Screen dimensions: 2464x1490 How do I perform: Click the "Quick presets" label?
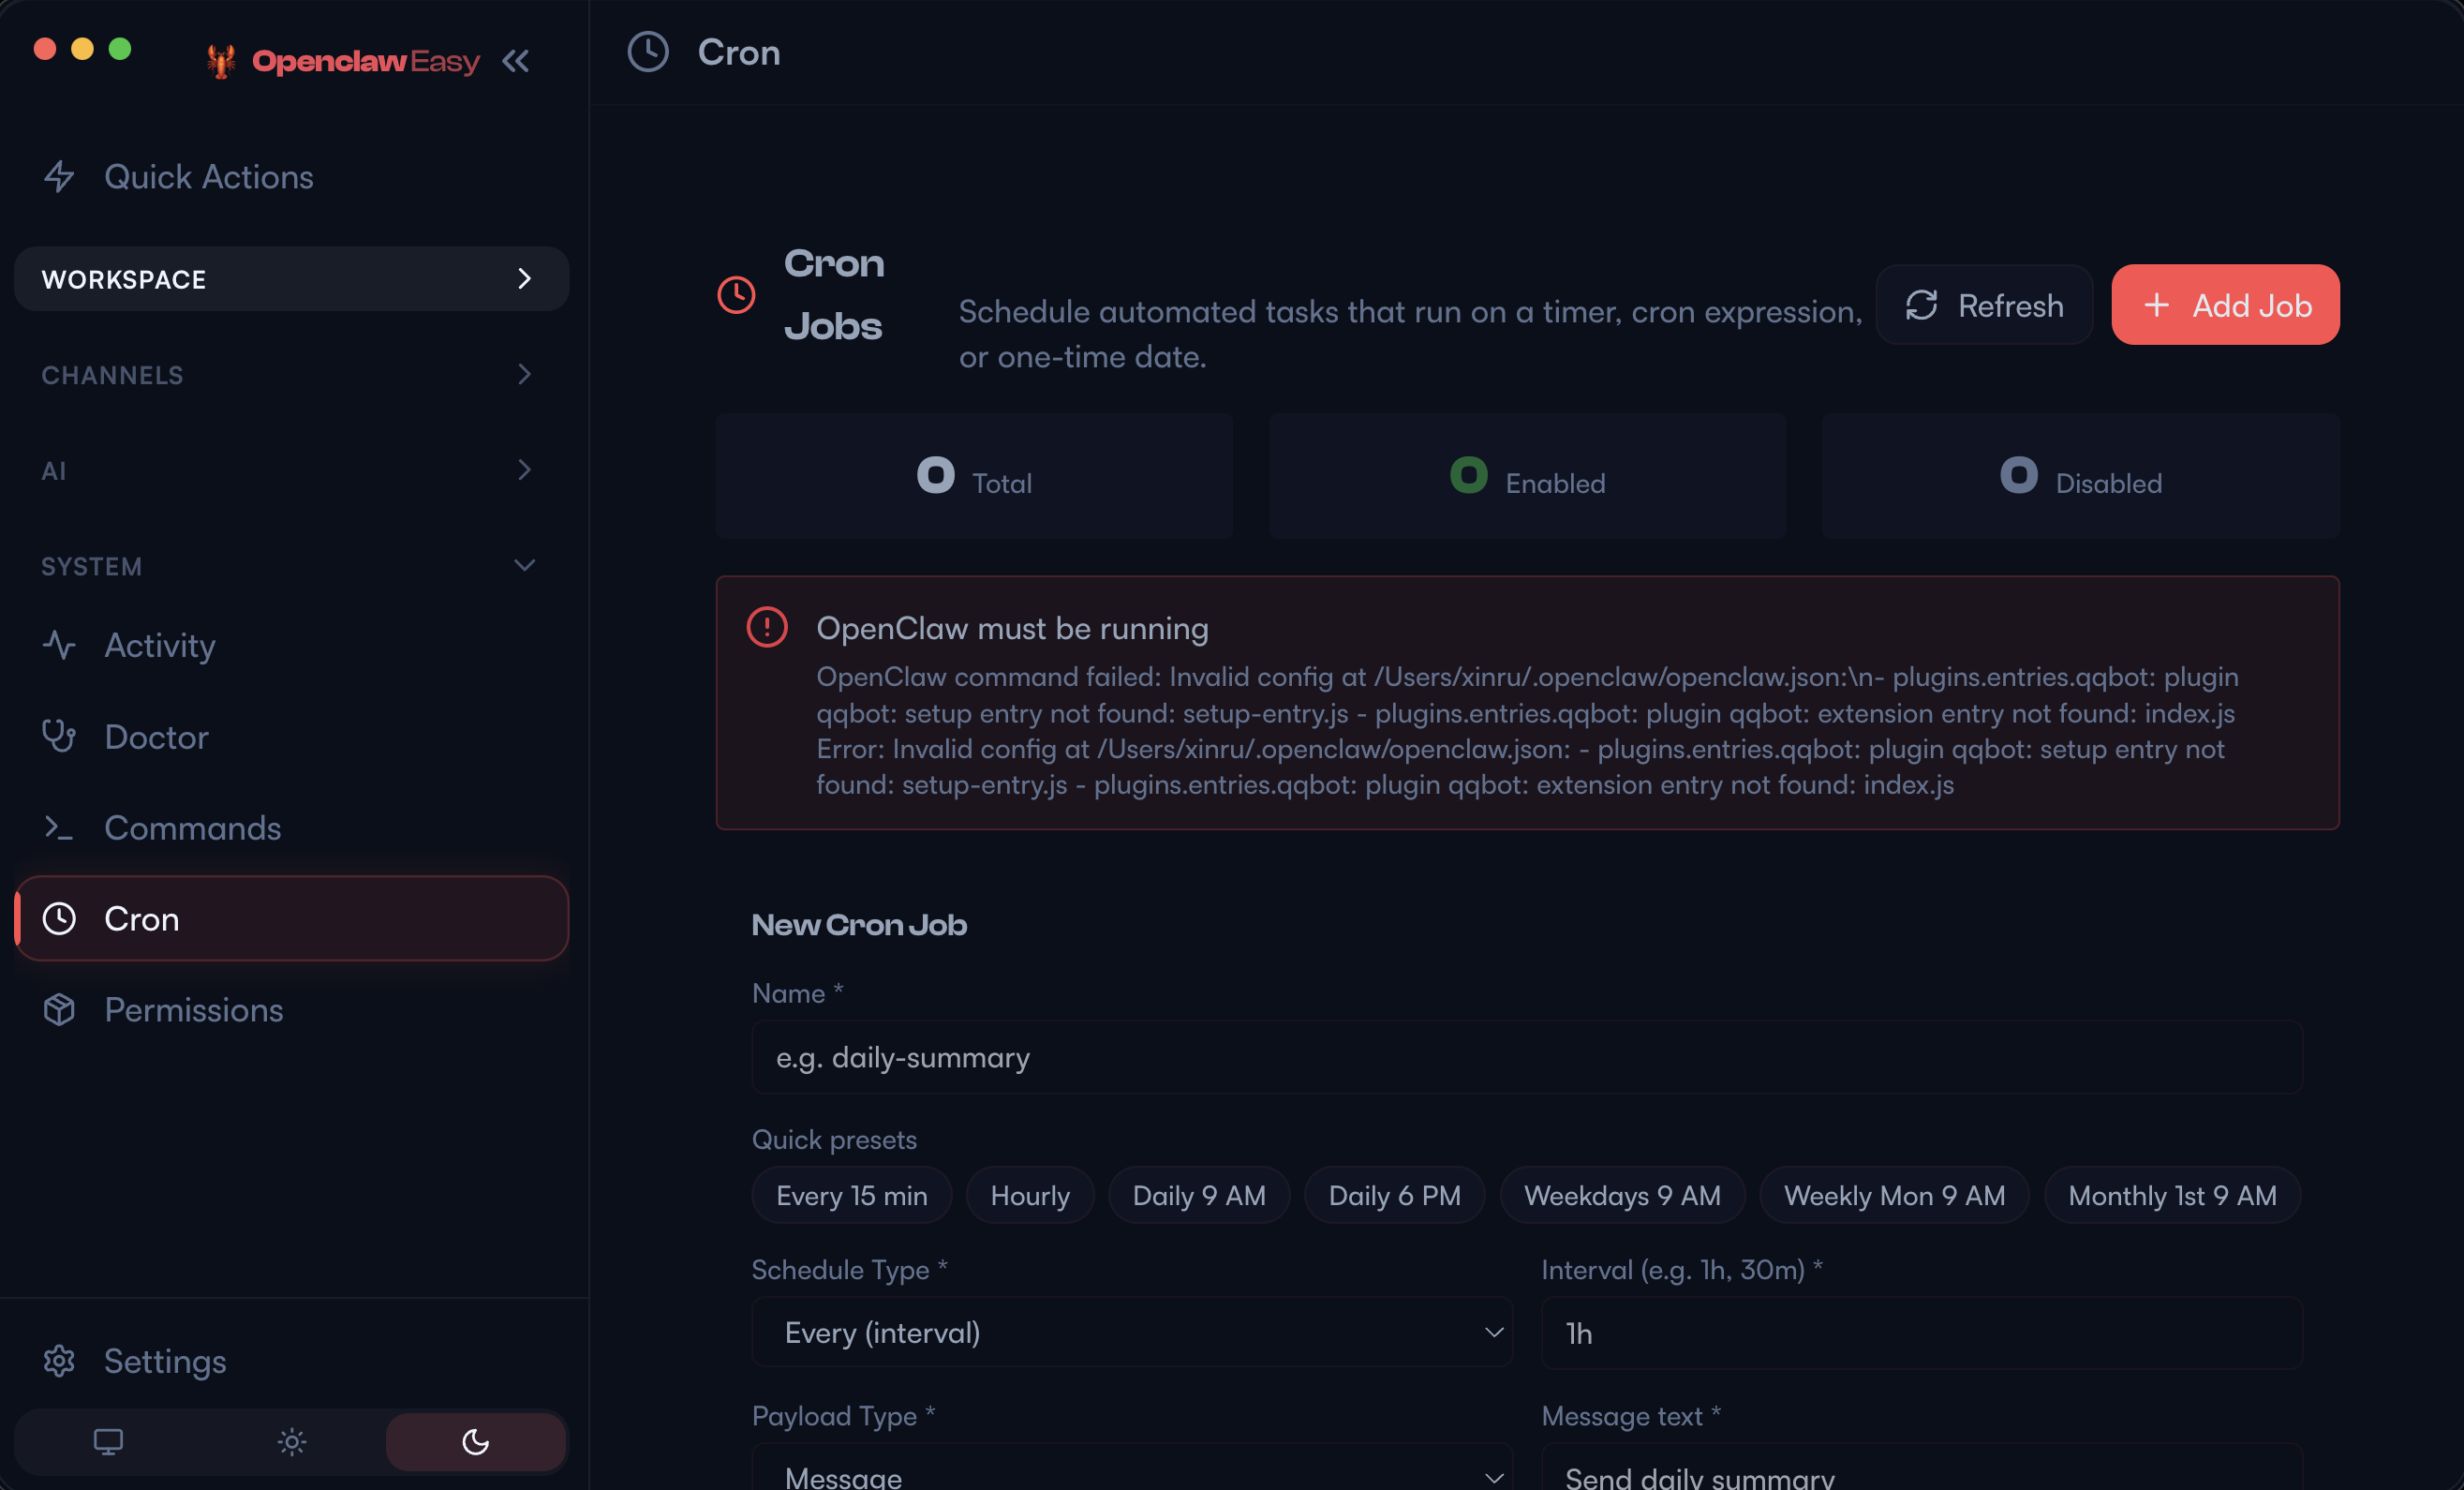point(834,1140)
